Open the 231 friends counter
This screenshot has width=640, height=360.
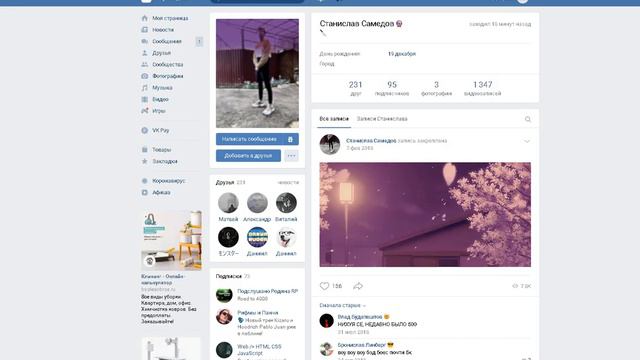pos(356,88)
